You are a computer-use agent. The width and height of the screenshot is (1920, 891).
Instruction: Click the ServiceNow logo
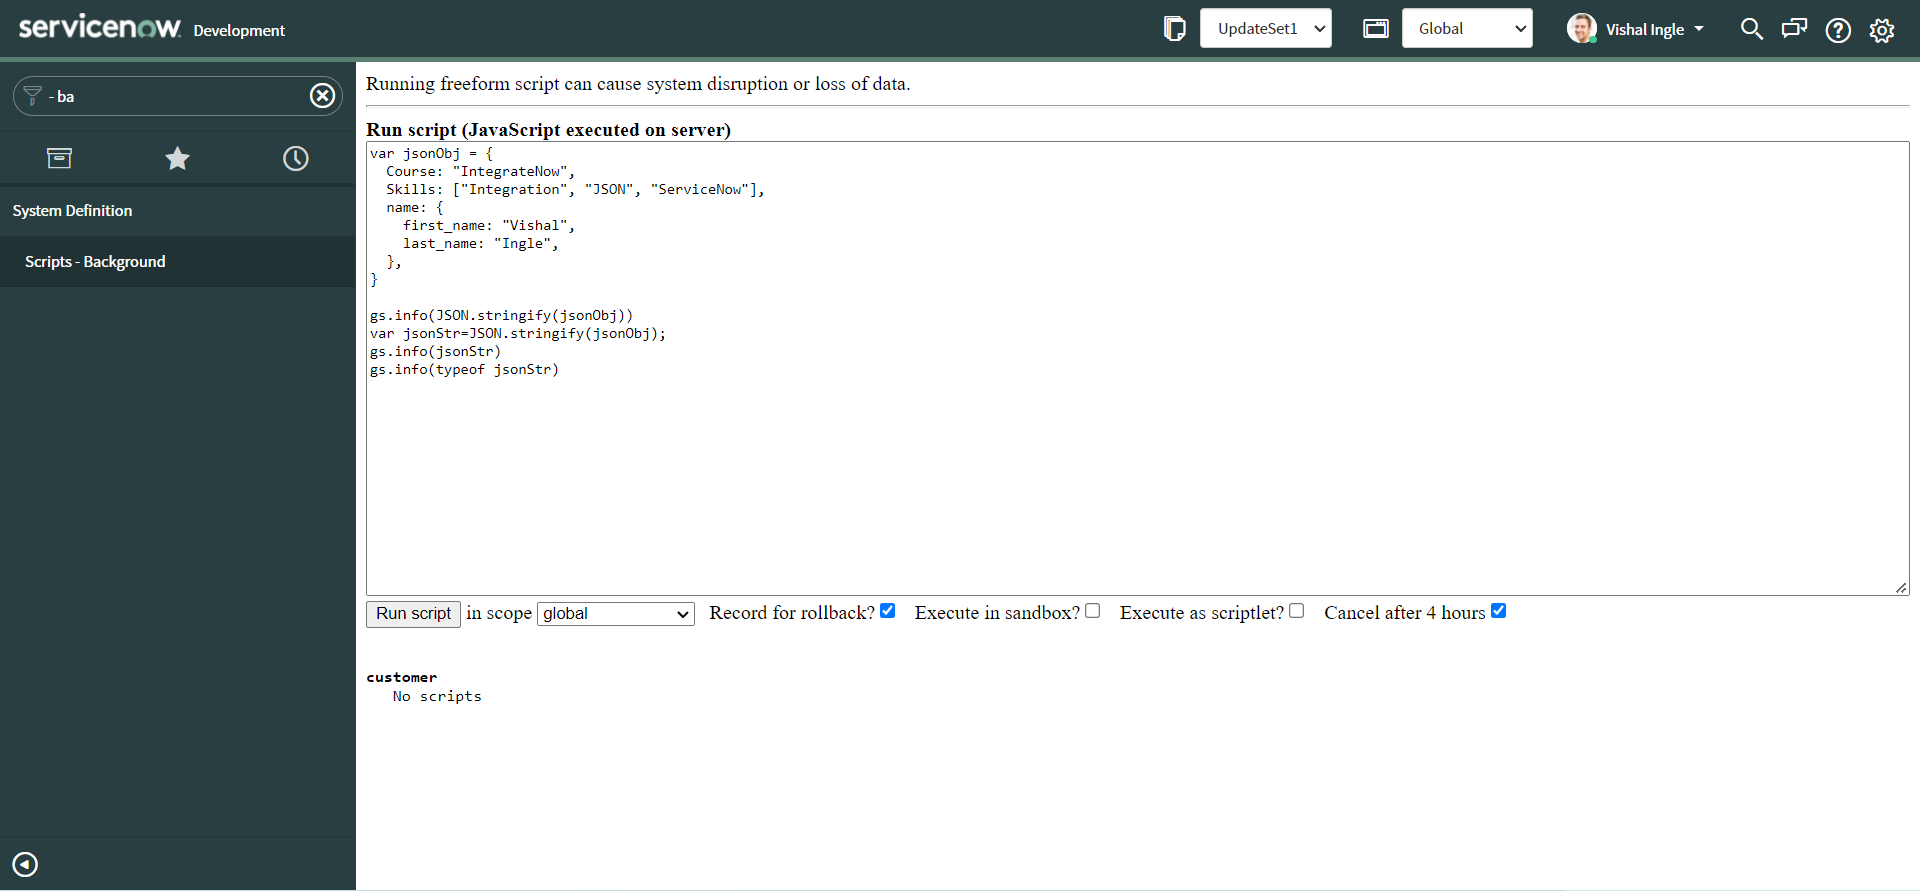(x=100, y=27)
